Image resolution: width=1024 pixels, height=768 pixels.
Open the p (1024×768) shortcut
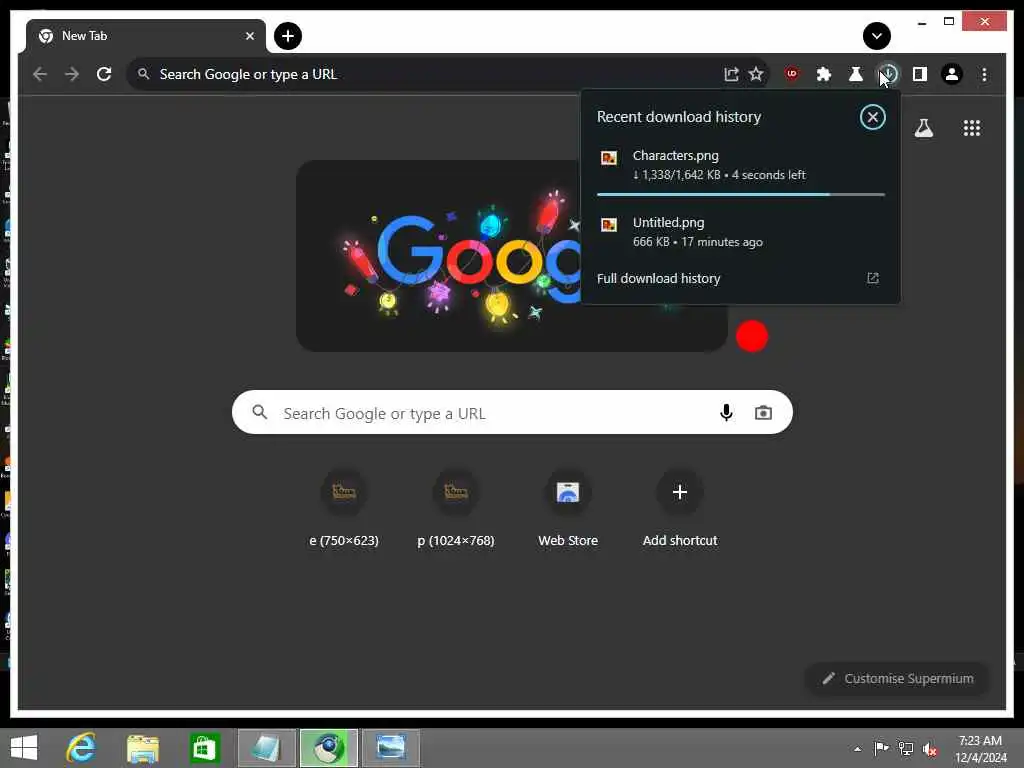(456, 509)
